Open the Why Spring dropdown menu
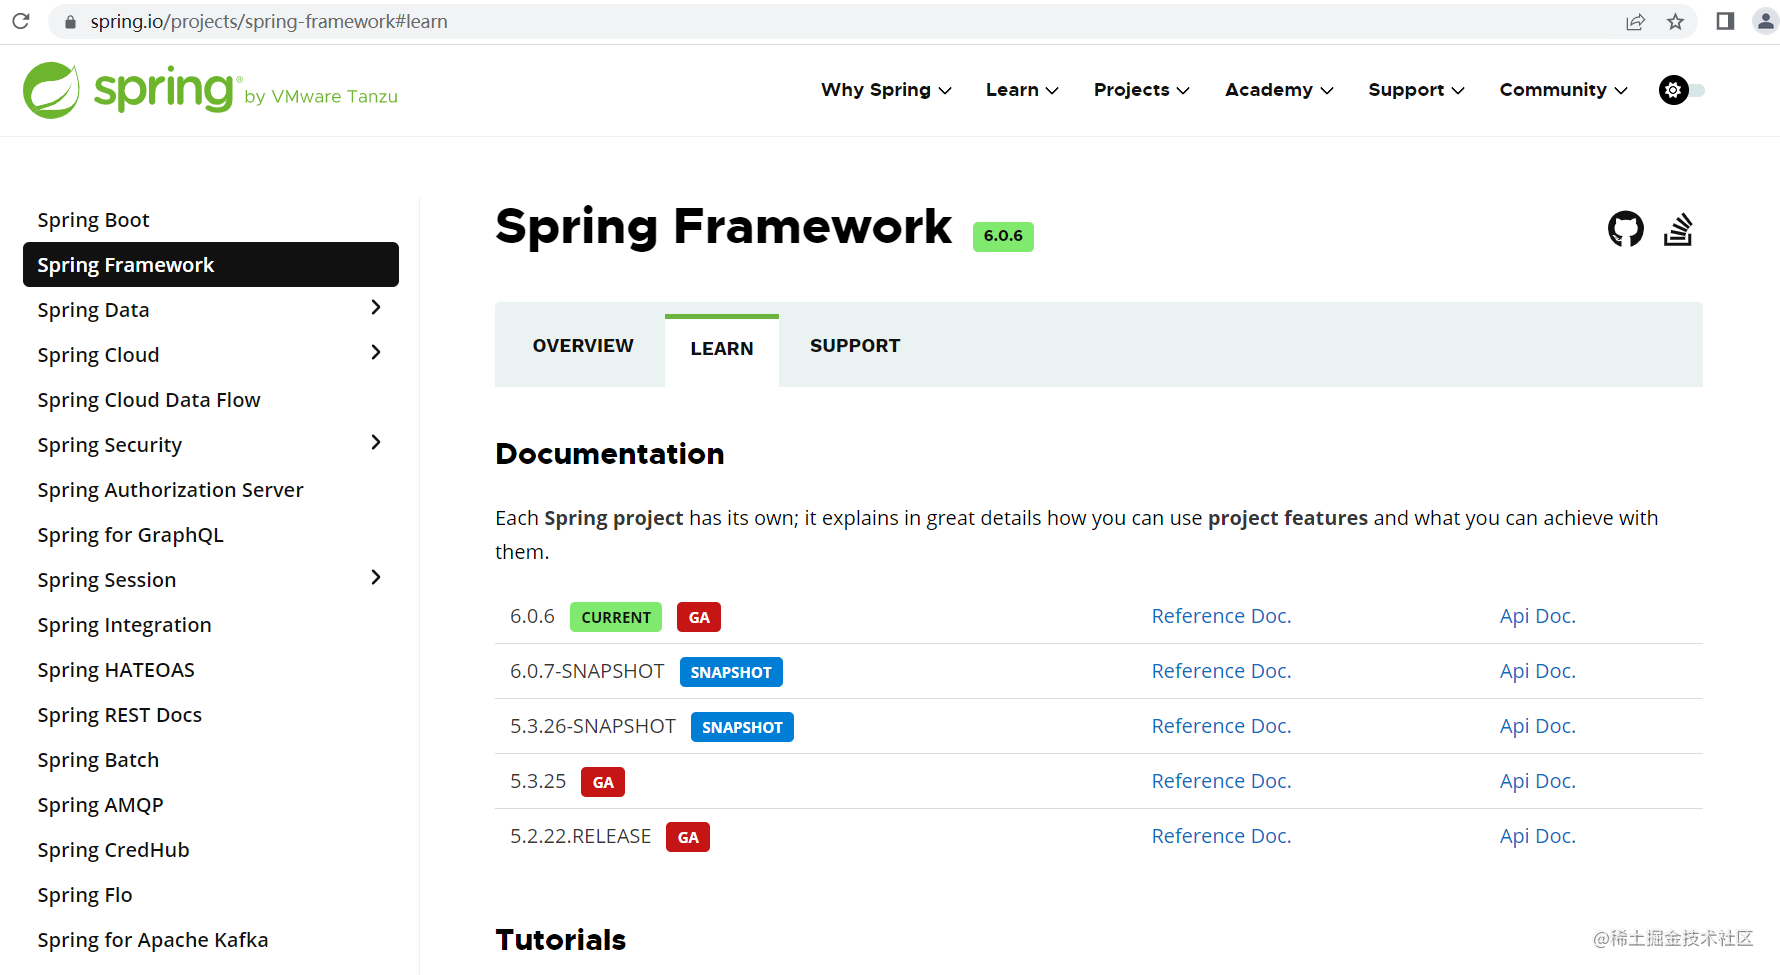Viewport: 1780px width, 975px height. 886,90
